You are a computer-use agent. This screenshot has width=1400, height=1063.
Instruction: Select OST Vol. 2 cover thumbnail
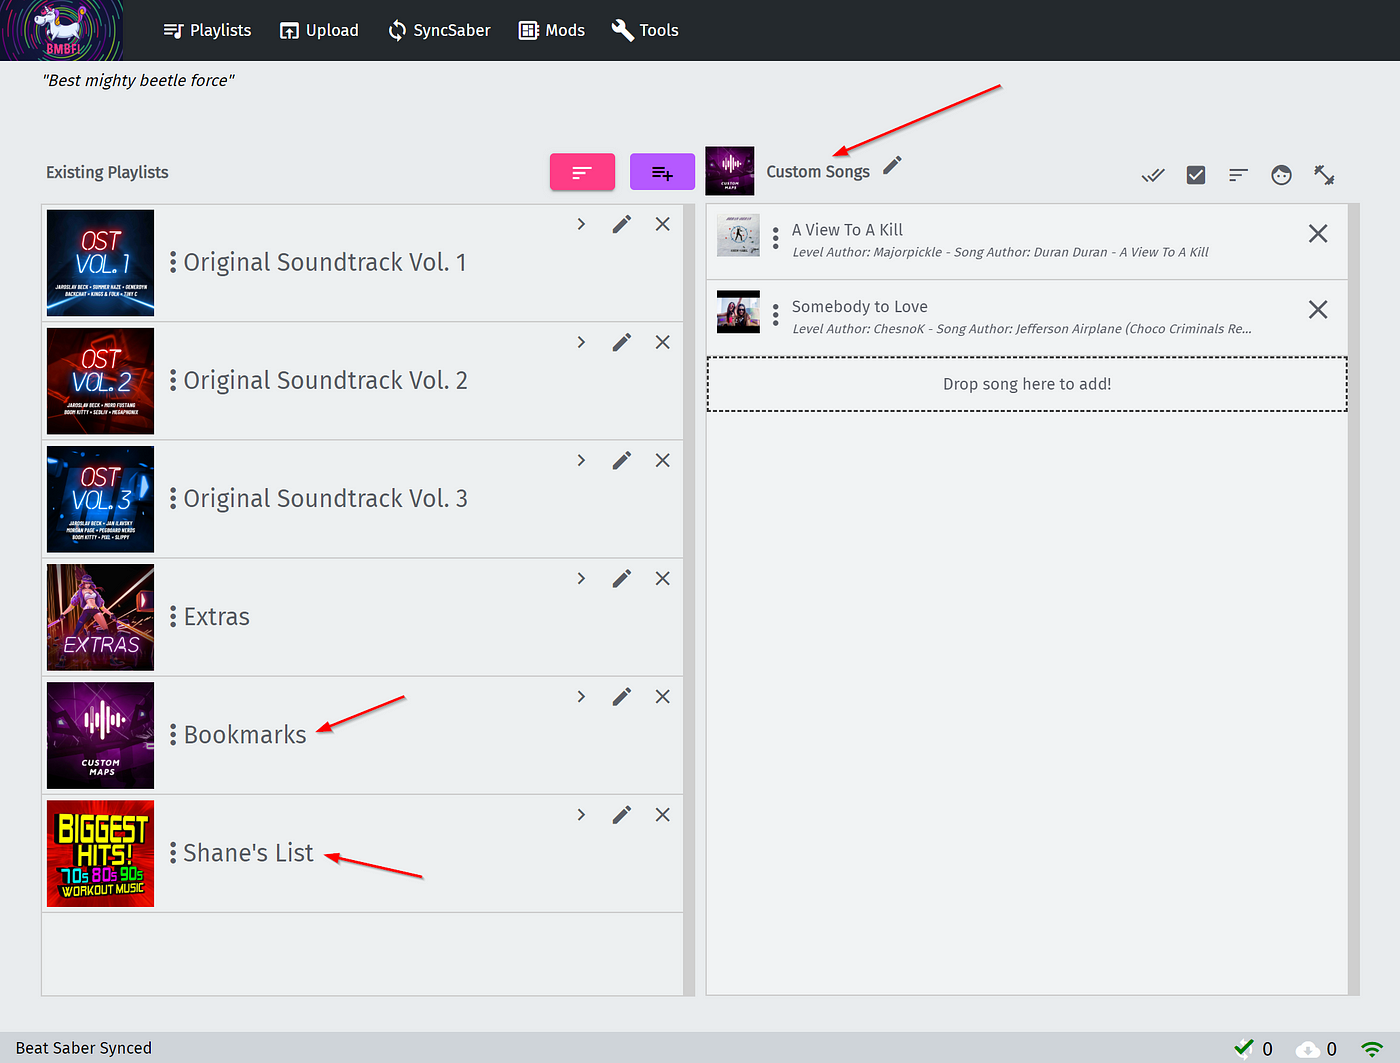[x=100, y=381]
